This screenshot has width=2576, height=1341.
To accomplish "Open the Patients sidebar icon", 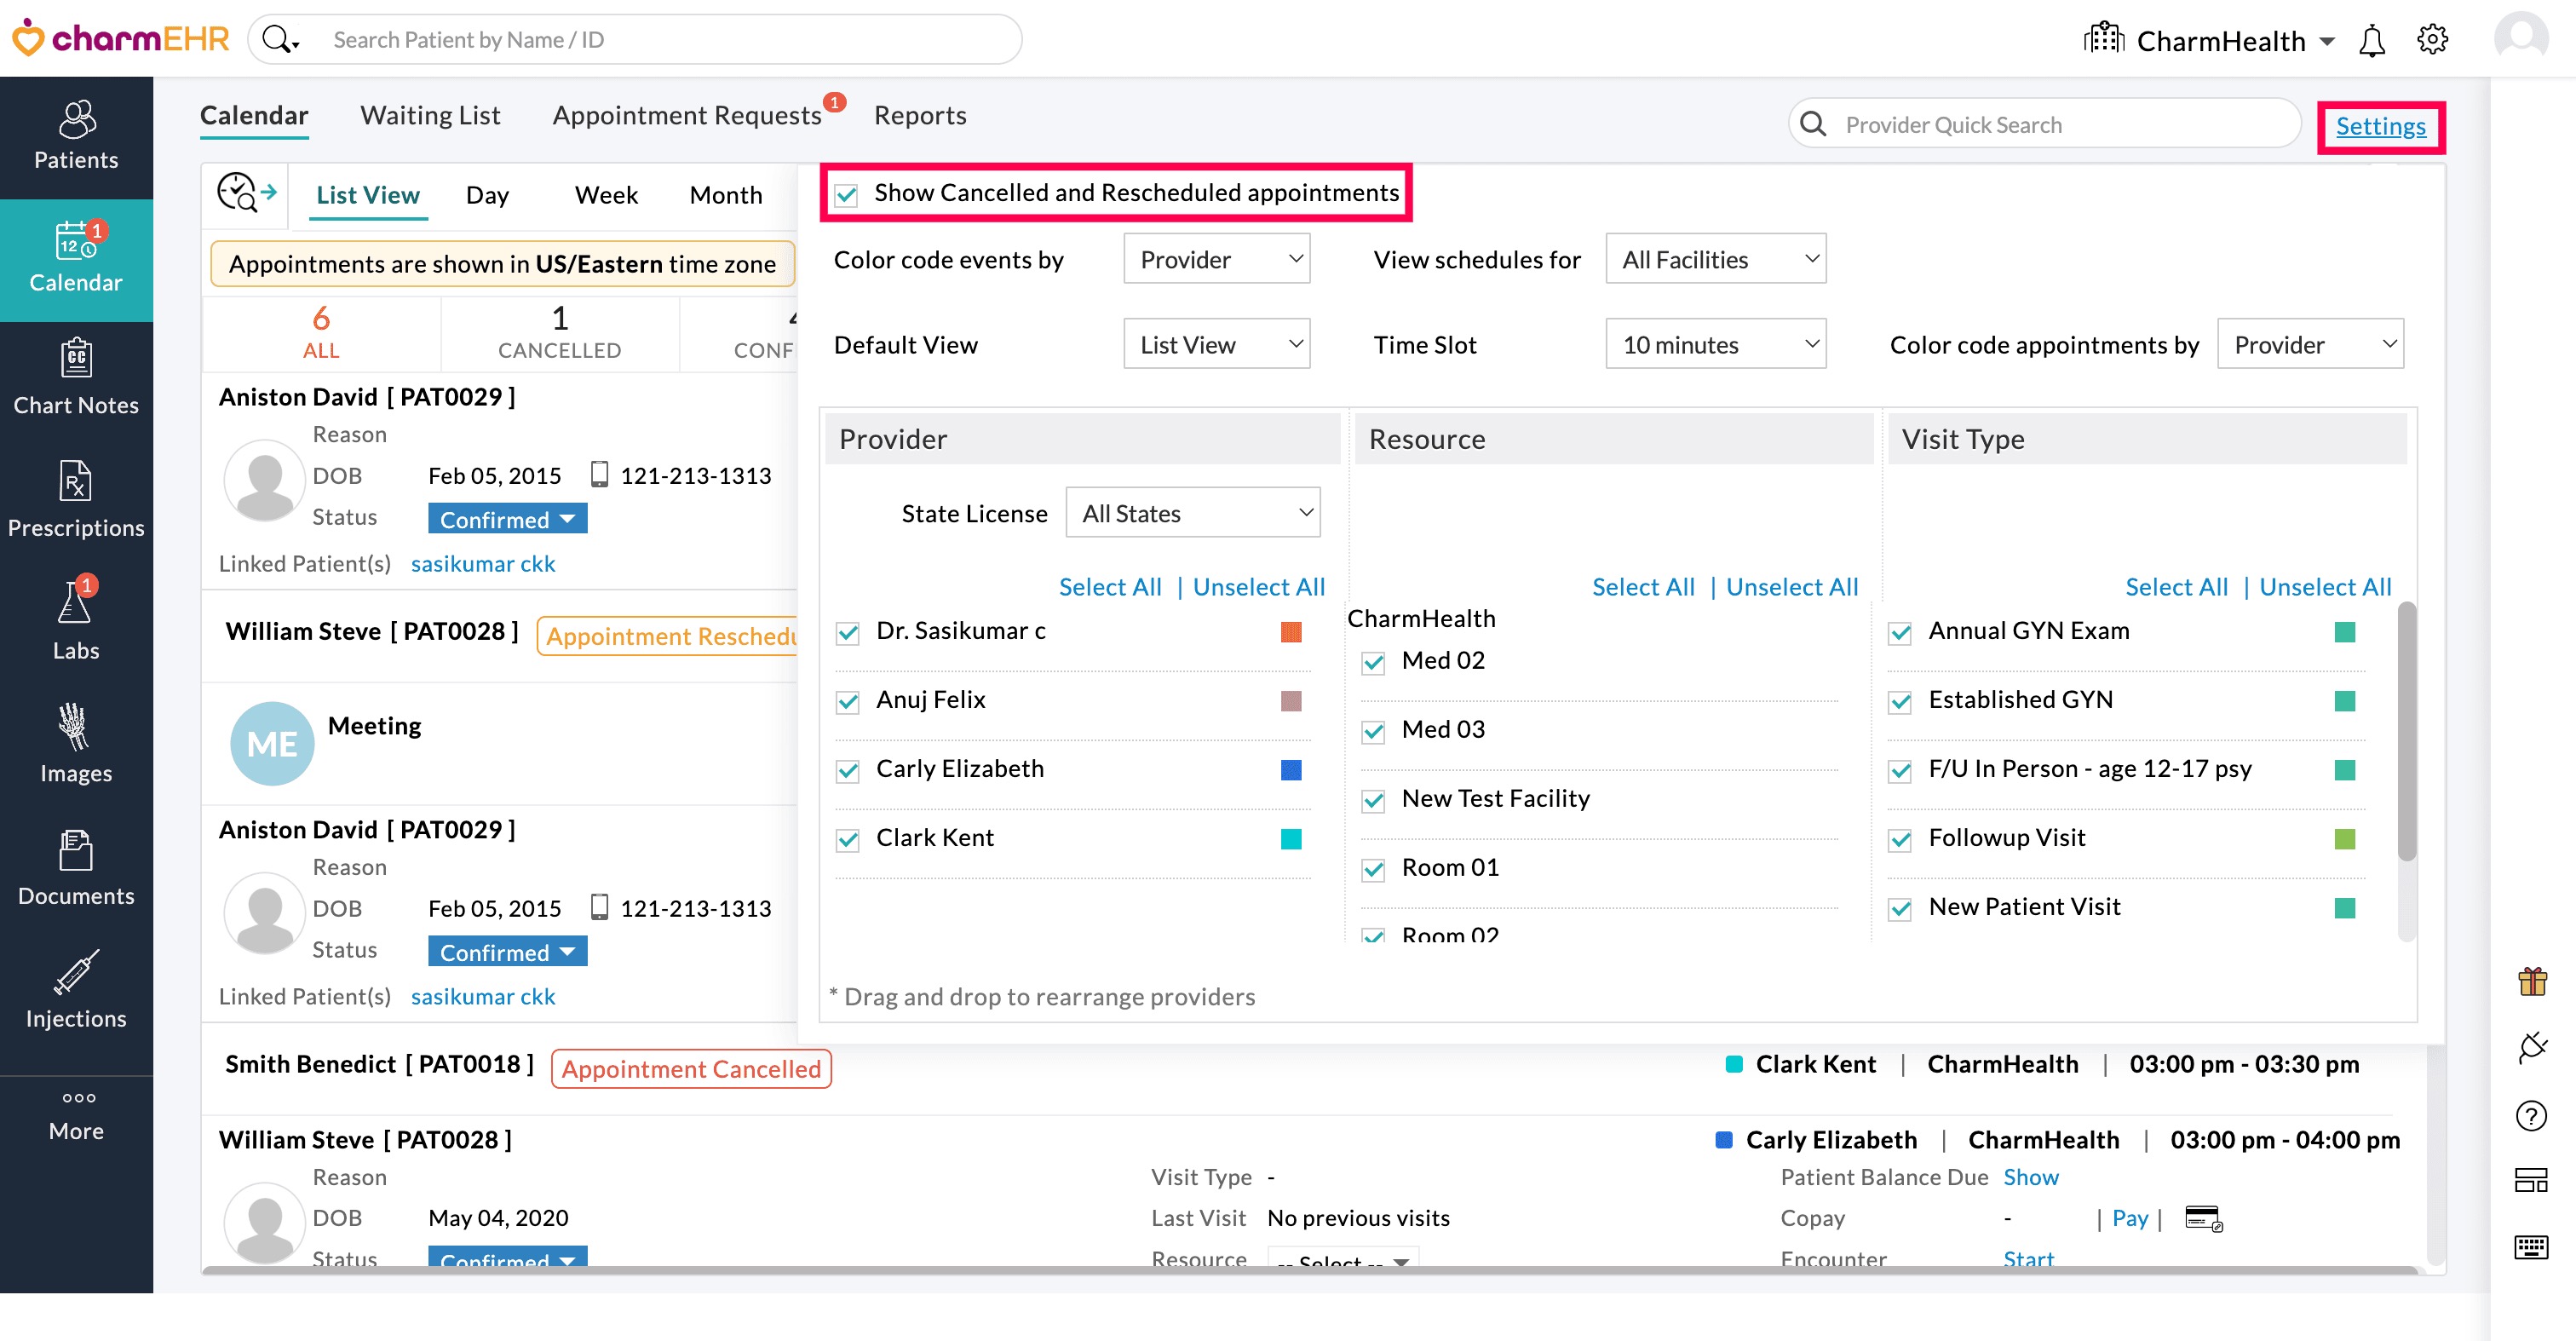I will [x=76, y=136].
